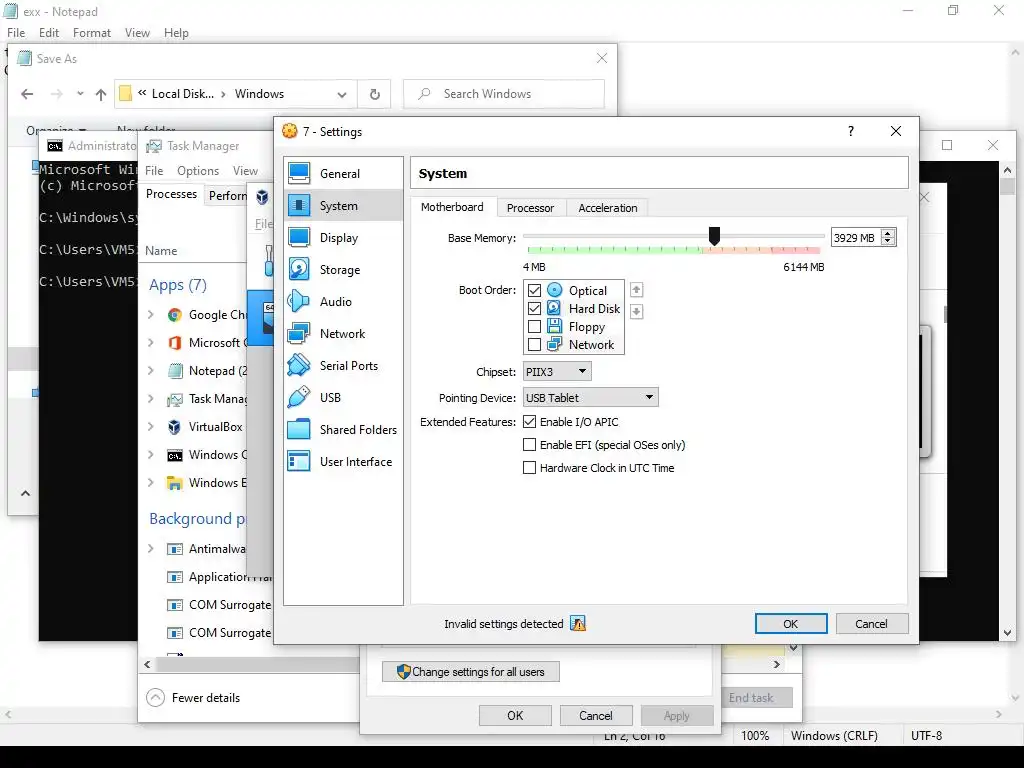Viewport: 1024px width, 768px height.
Task: Switch to the Processor tab
Action: (x=530, y=208)
